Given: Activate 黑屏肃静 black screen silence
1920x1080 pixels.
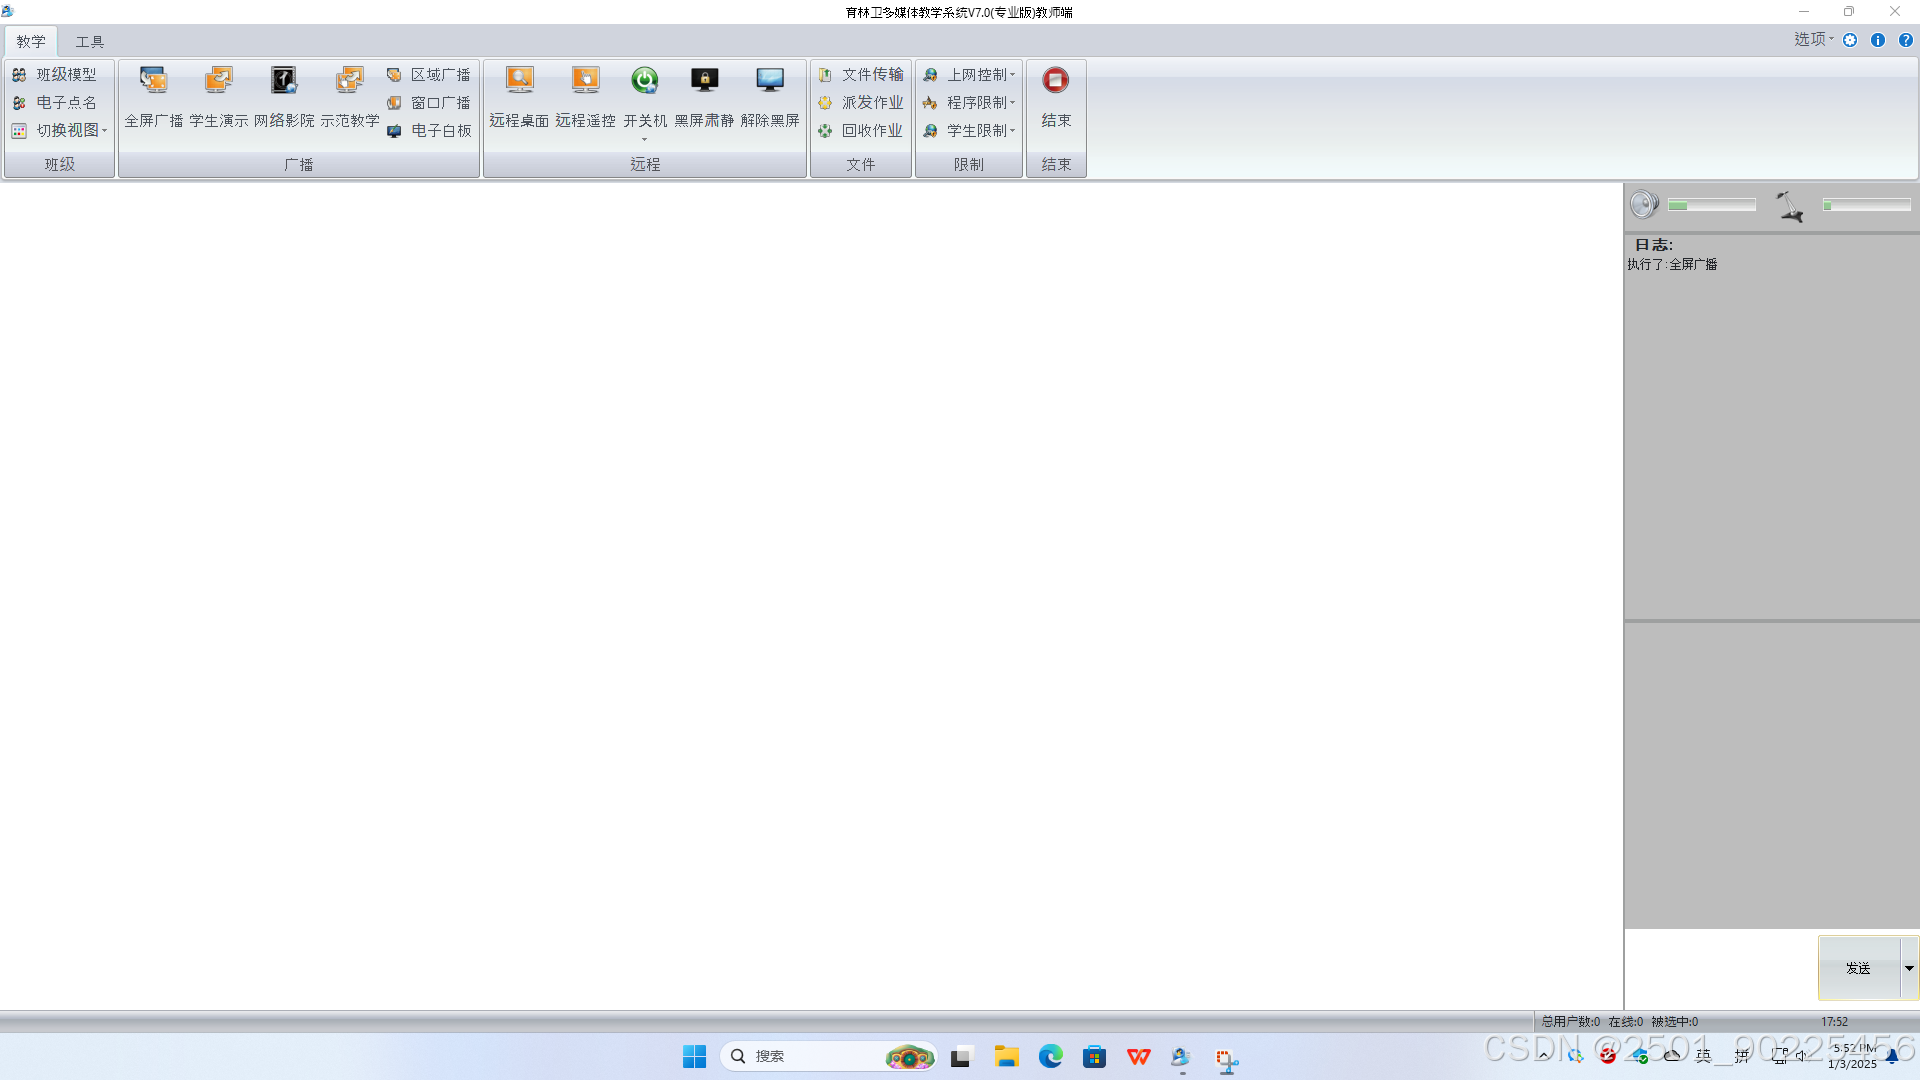Looking at the screenshot, I should click(x=704, y=95).
